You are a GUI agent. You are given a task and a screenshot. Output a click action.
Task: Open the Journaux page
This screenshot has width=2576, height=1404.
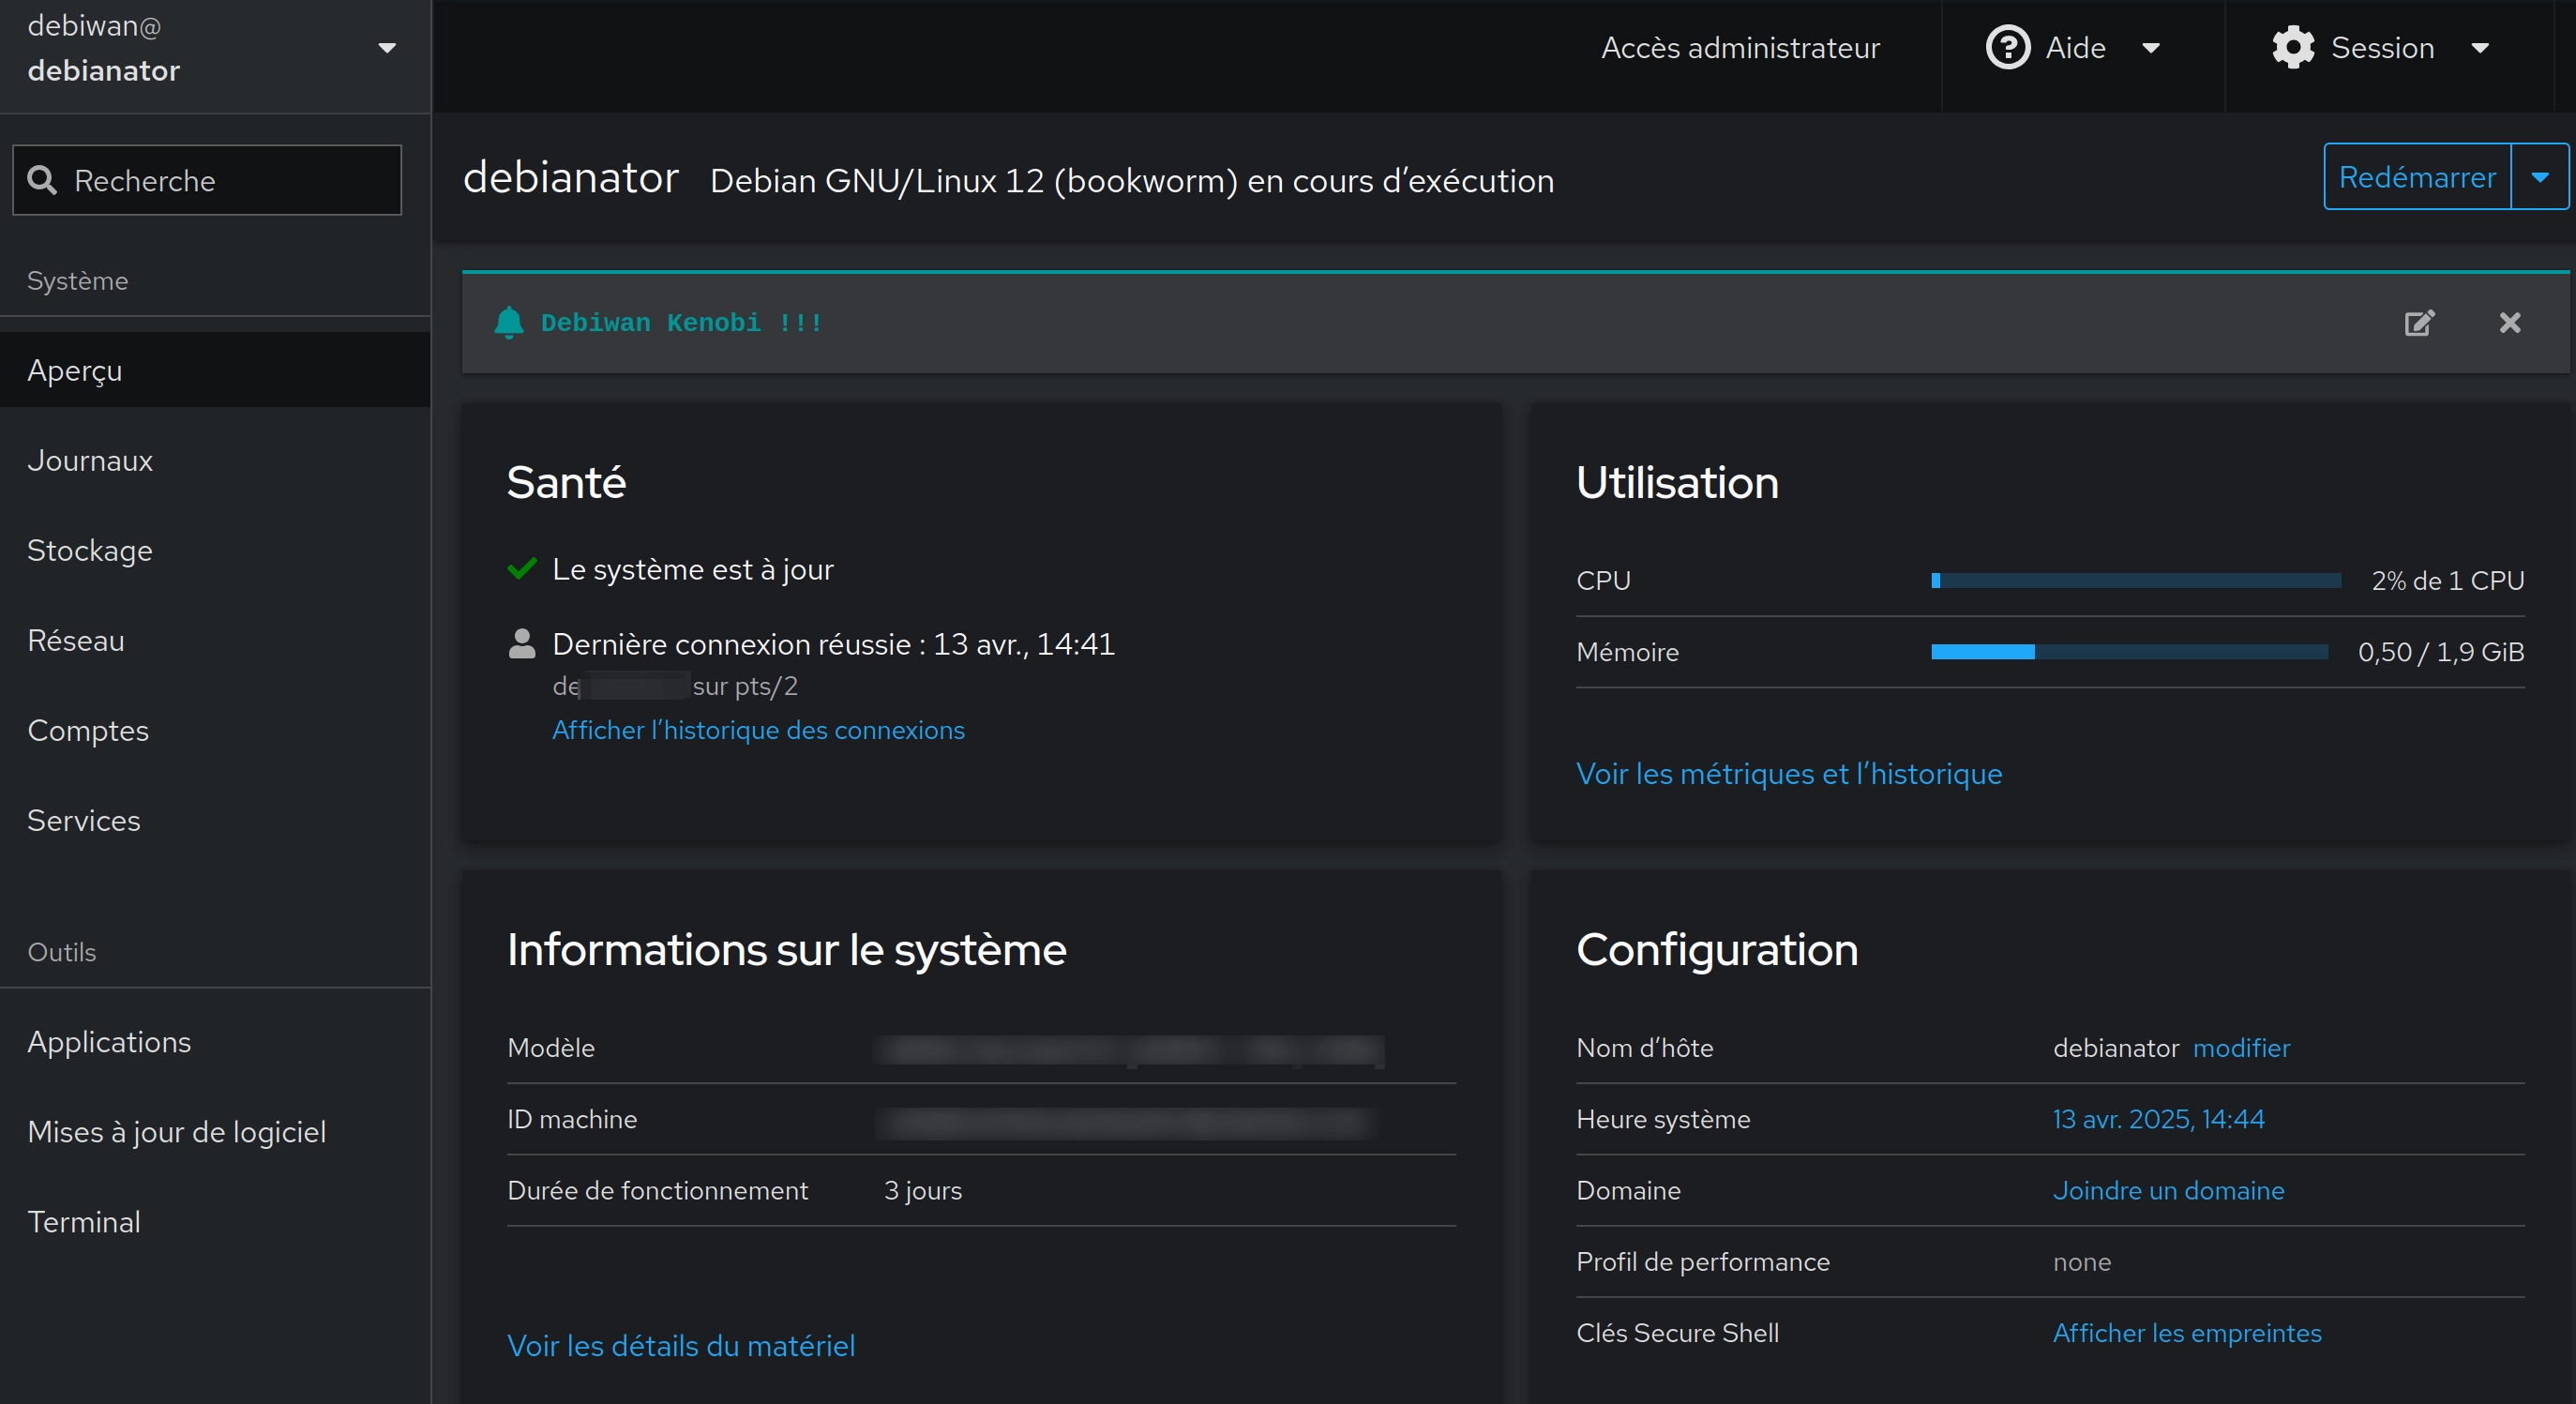pyautogui.click(x=90, y=461)
